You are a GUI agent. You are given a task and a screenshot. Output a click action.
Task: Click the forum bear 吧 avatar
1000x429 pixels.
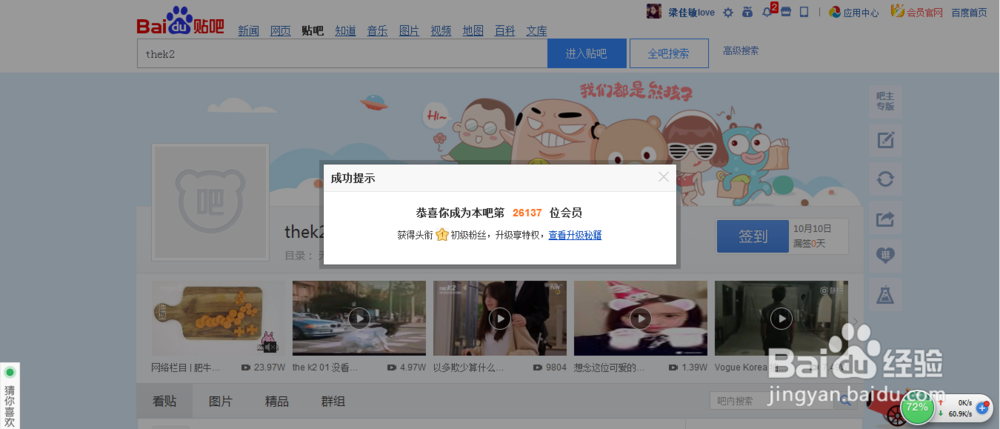[x=210, y=203]
